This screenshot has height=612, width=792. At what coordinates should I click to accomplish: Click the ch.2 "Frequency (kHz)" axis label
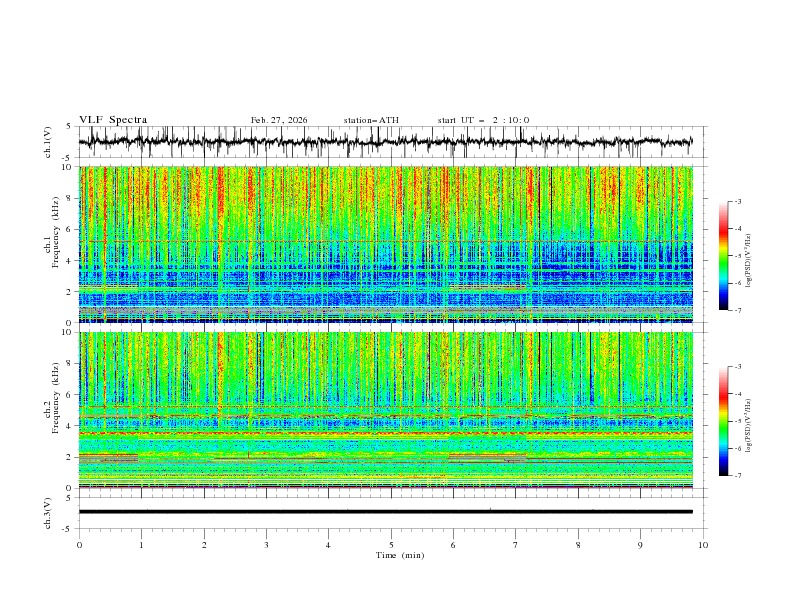[55, 396]
